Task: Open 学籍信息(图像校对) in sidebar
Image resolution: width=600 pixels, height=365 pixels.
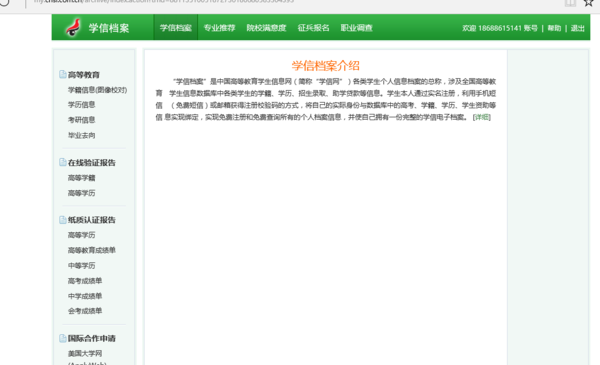Action: pos(98,90)
